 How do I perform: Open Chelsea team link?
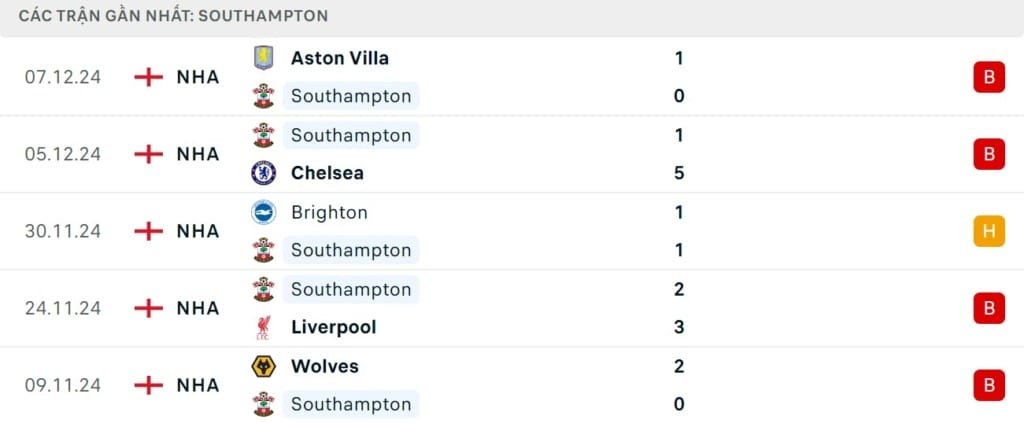(327, 173)
